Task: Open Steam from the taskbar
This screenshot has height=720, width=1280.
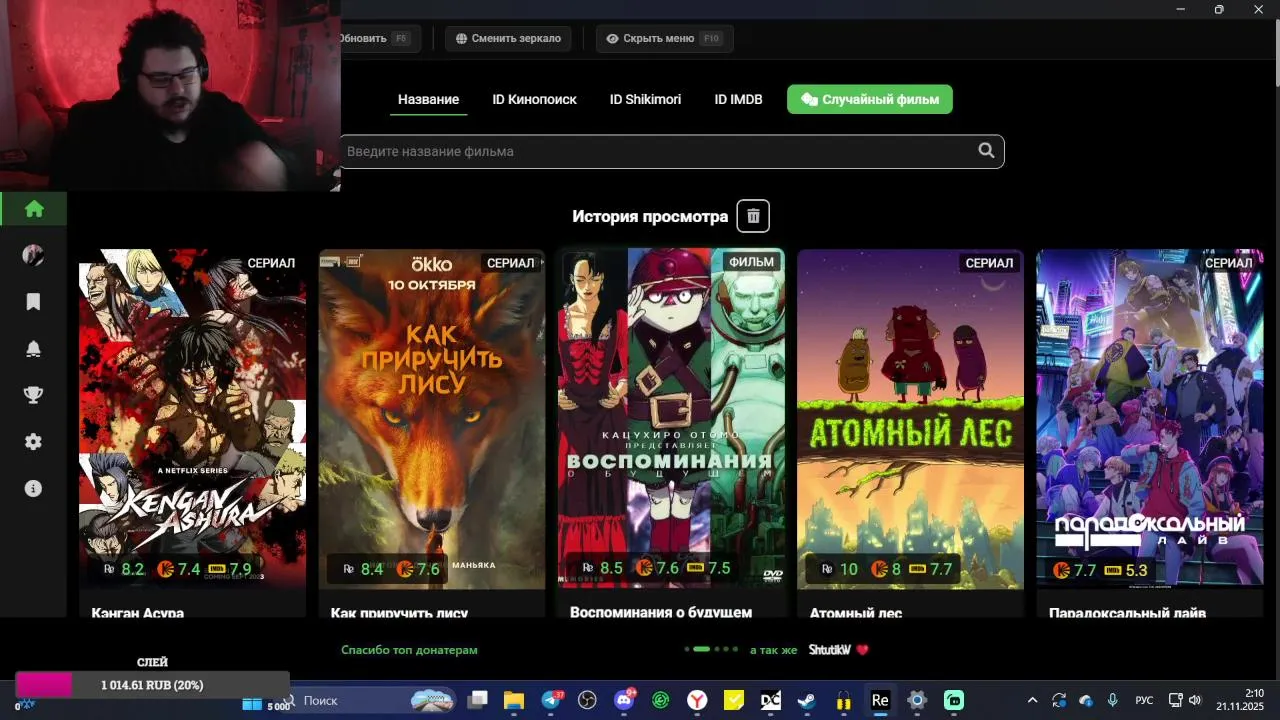Action: (x=806, y=700)
